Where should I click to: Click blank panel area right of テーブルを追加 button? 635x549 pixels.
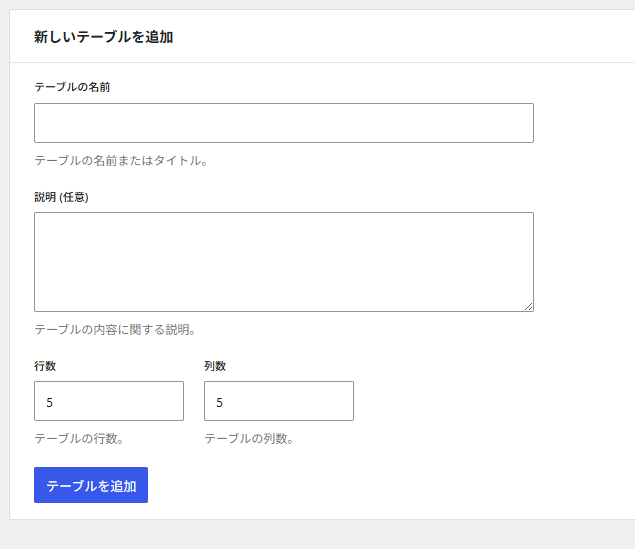[380, 485]
